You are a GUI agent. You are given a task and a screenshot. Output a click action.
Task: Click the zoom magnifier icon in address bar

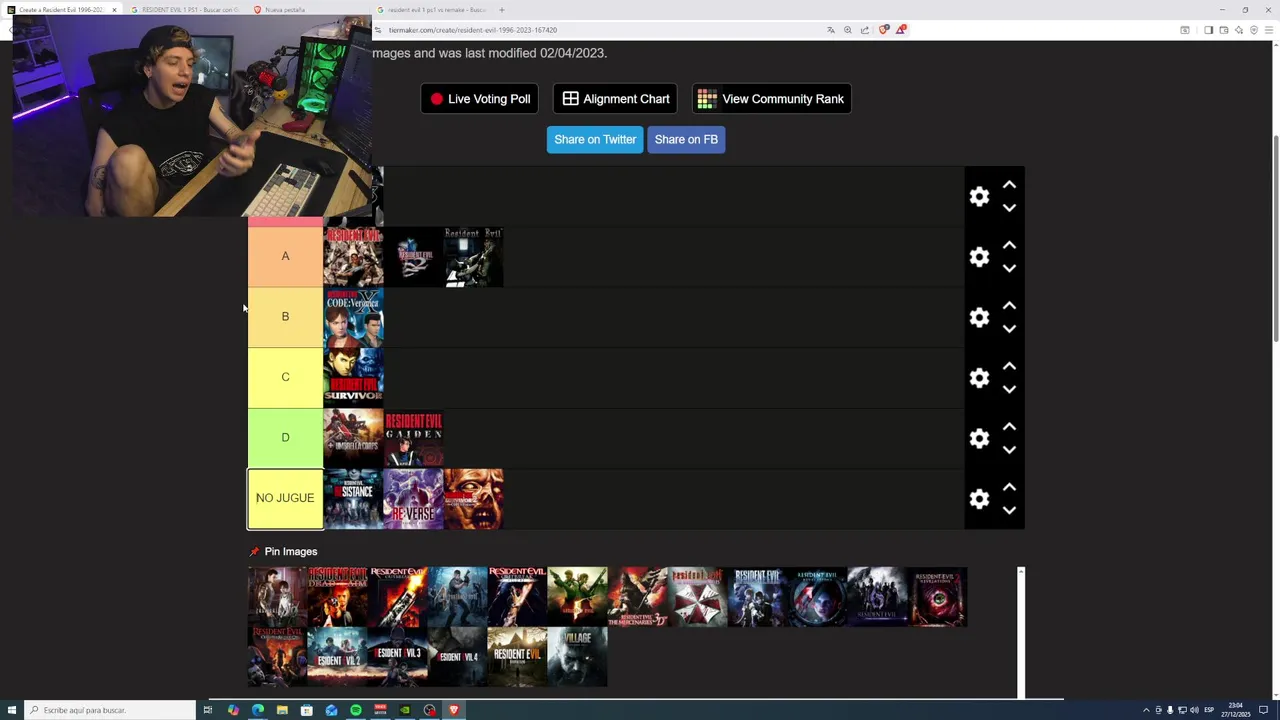848,30
